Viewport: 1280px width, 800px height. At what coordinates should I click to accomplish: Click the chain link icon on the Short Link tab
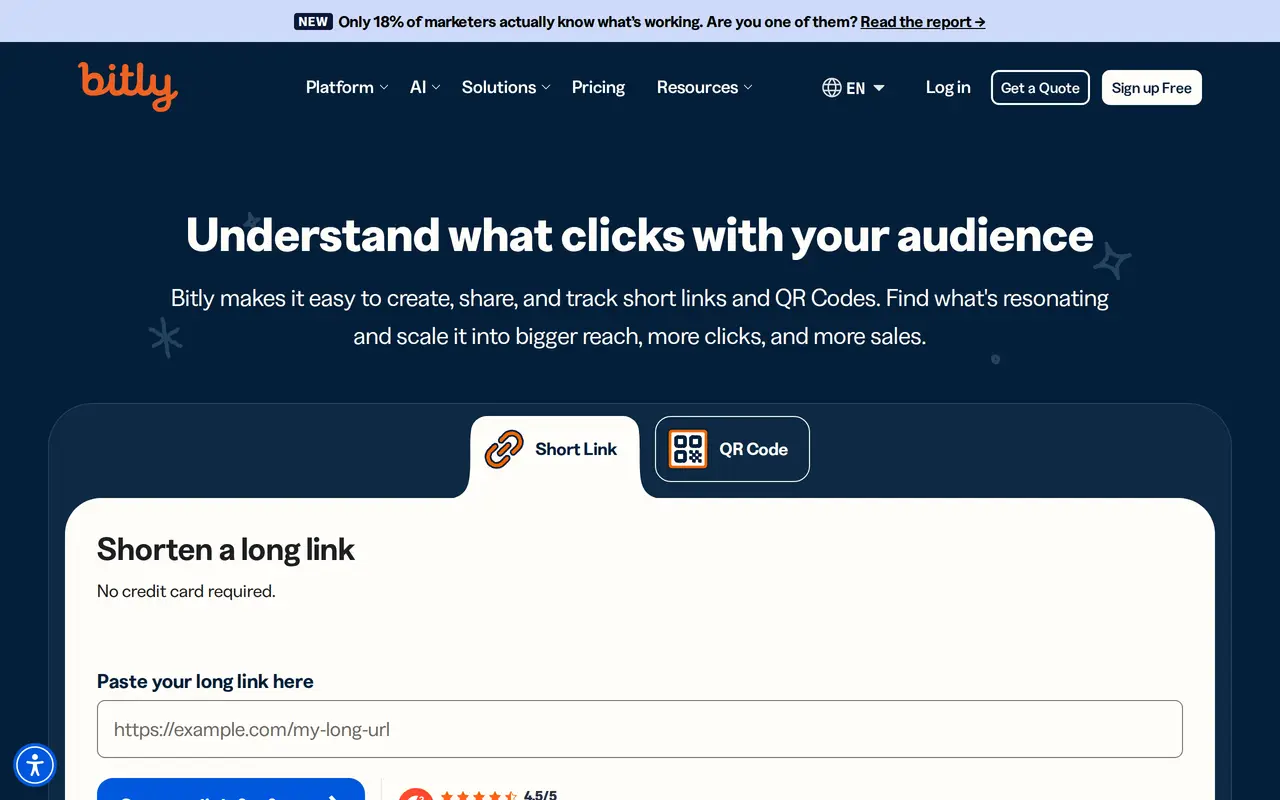[504, 449]
